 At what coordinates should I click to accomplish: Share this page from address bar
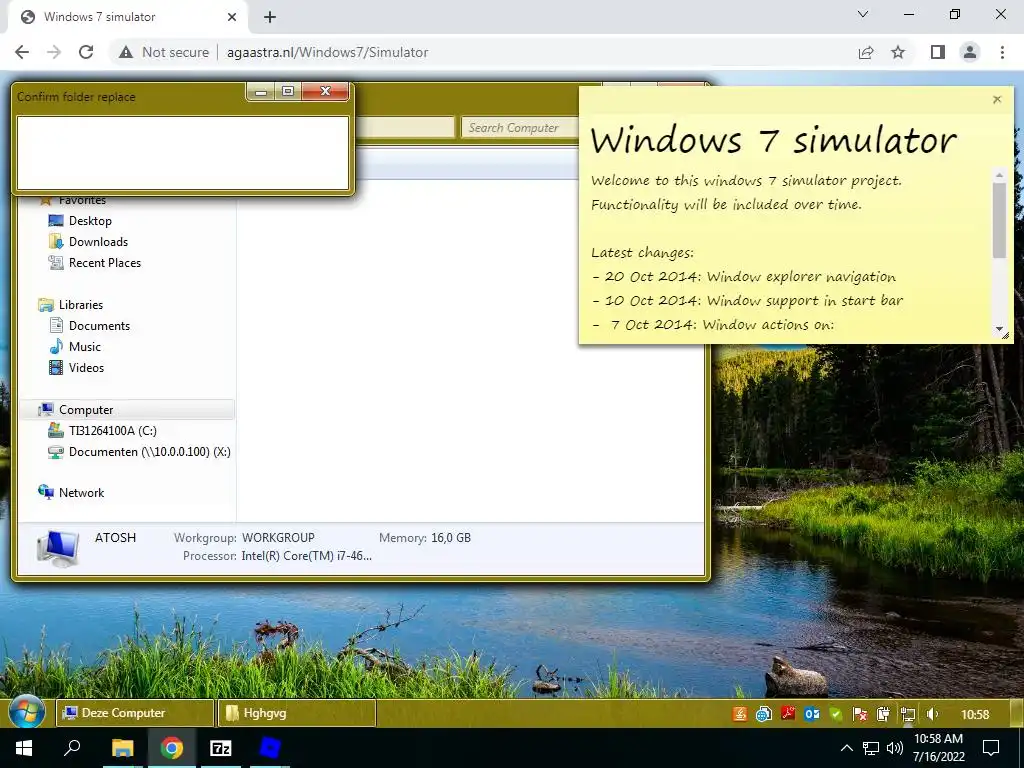click(866, 52)
